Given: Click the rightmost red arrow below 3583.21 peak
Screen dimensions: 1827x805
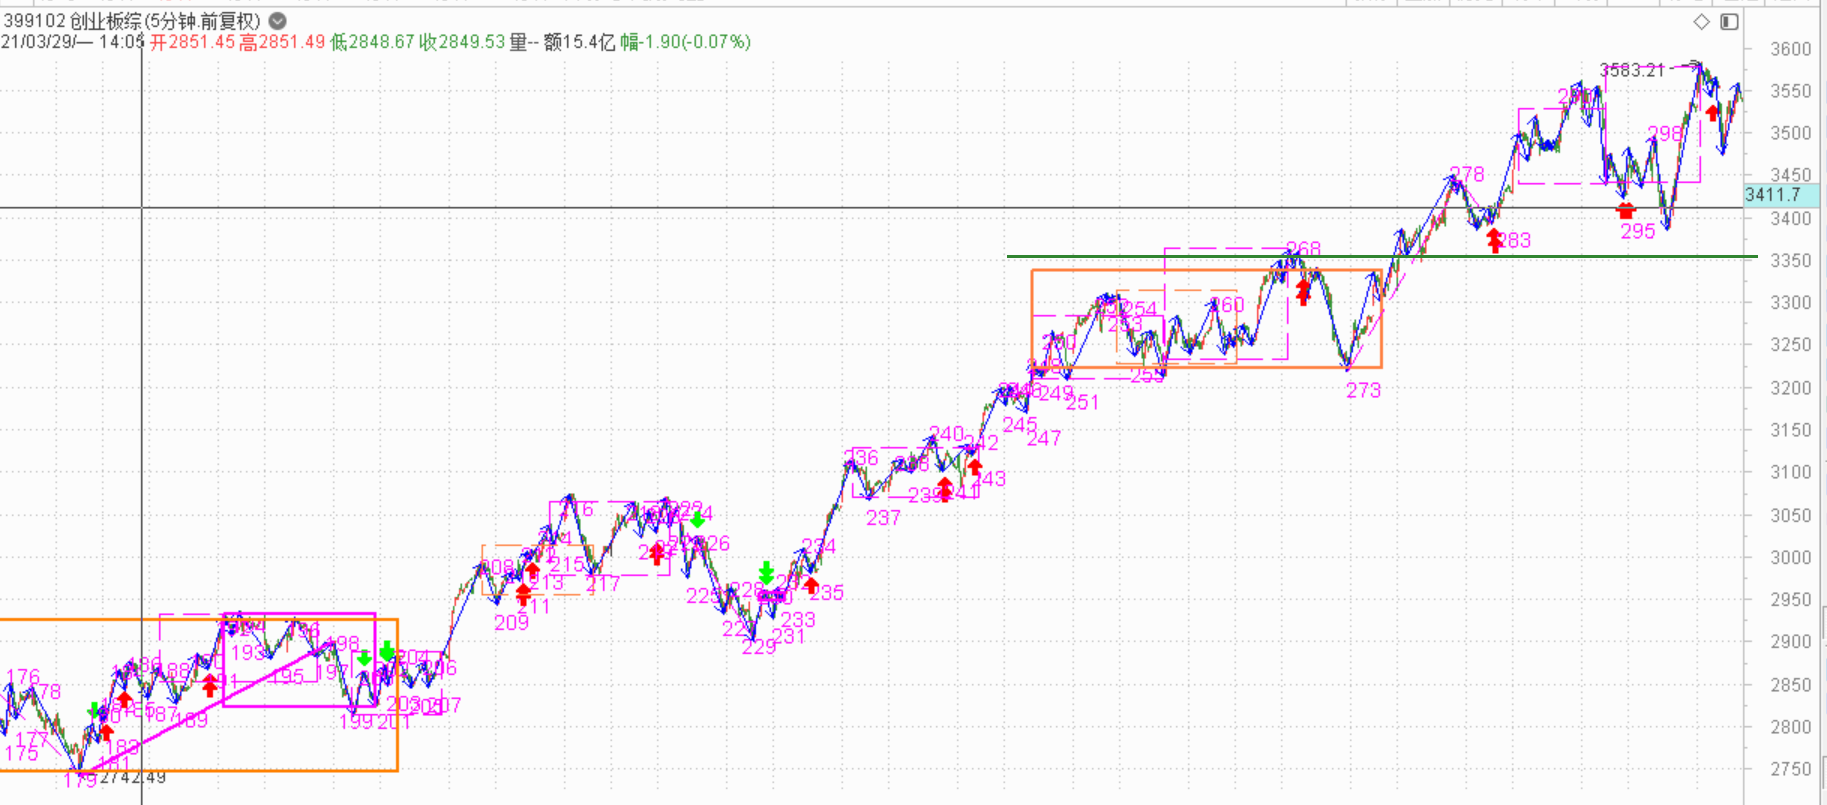Looking at the screenshot, I should (x=1713, y=112).
